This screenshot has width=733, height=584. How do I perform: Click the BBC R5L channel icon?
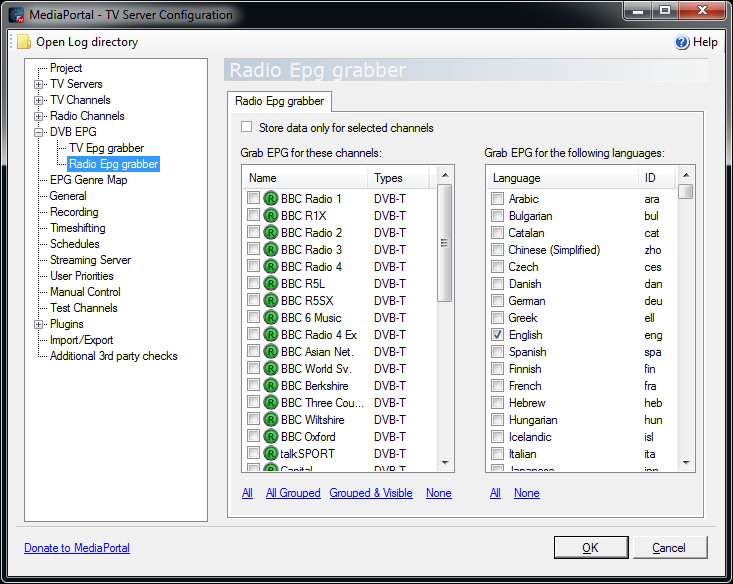[x=271, y=283]
